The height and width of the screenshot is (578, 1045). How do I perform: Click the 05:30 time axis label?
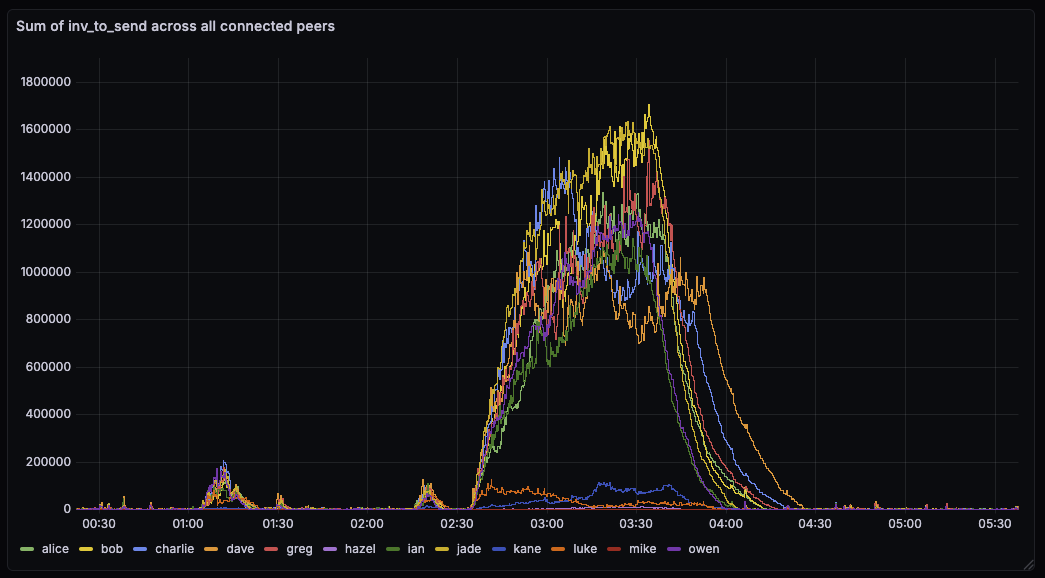(994, 523)
